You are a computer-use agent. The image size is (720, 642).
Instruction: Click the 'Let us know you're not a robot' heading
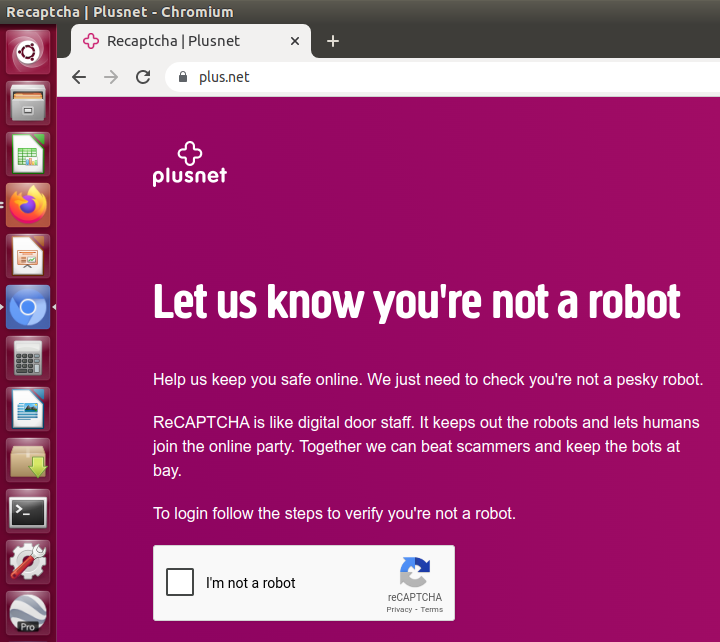tap(416, 302)
